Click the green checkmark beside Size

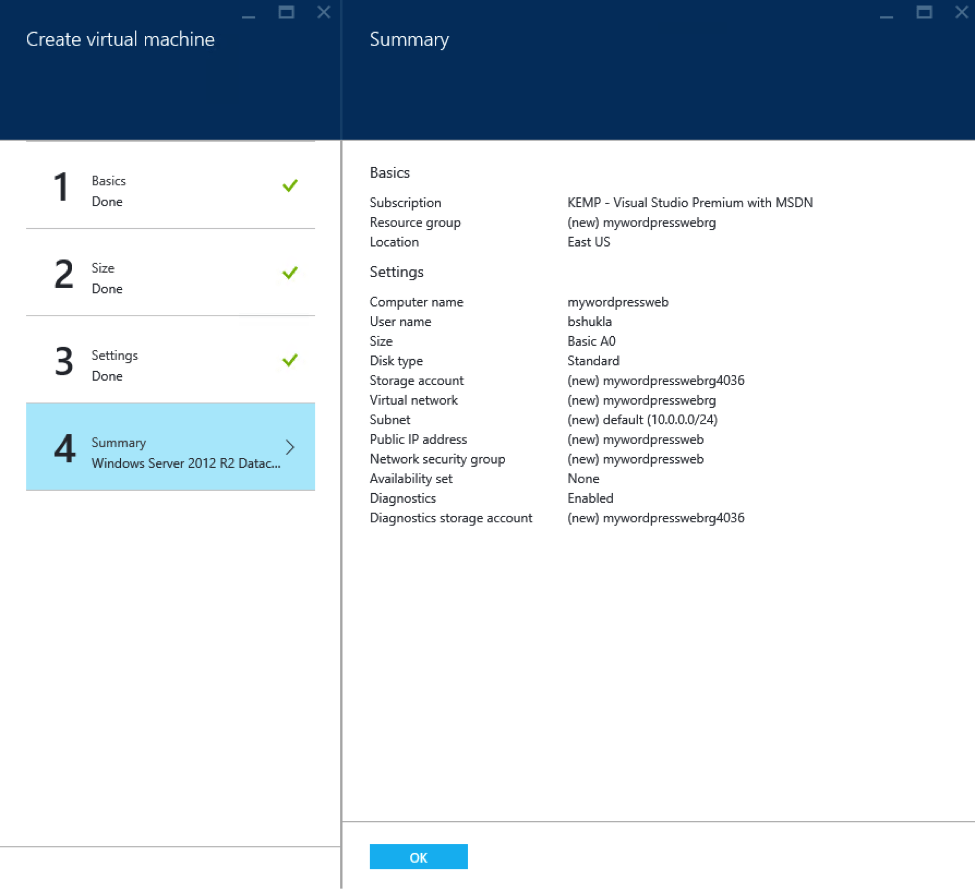tap(290, 273)
